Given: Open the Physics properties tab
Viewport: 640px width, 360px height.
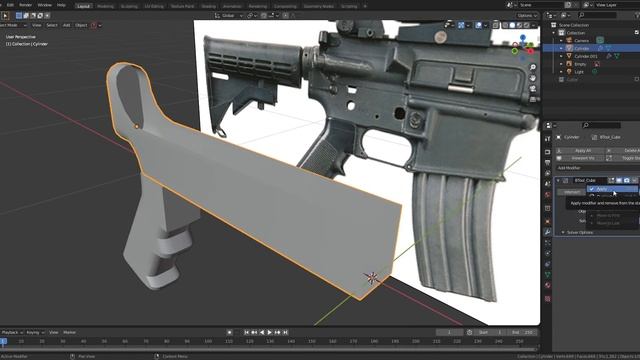Looking at the screenshot, I should click(547, 253).
